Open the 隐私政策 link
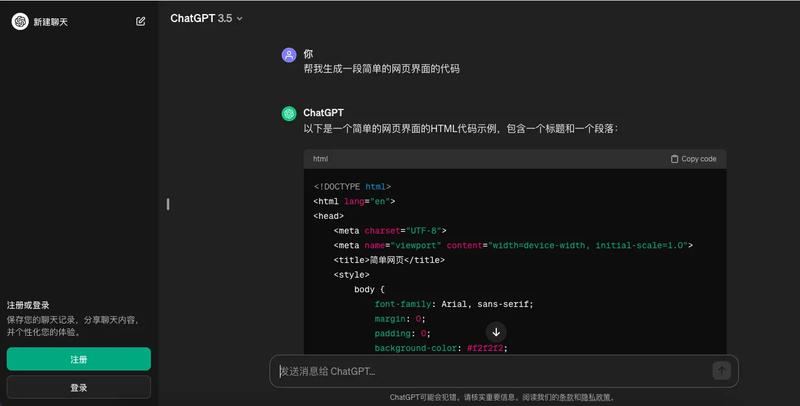The image size is (800, 406). coord(596,397)
